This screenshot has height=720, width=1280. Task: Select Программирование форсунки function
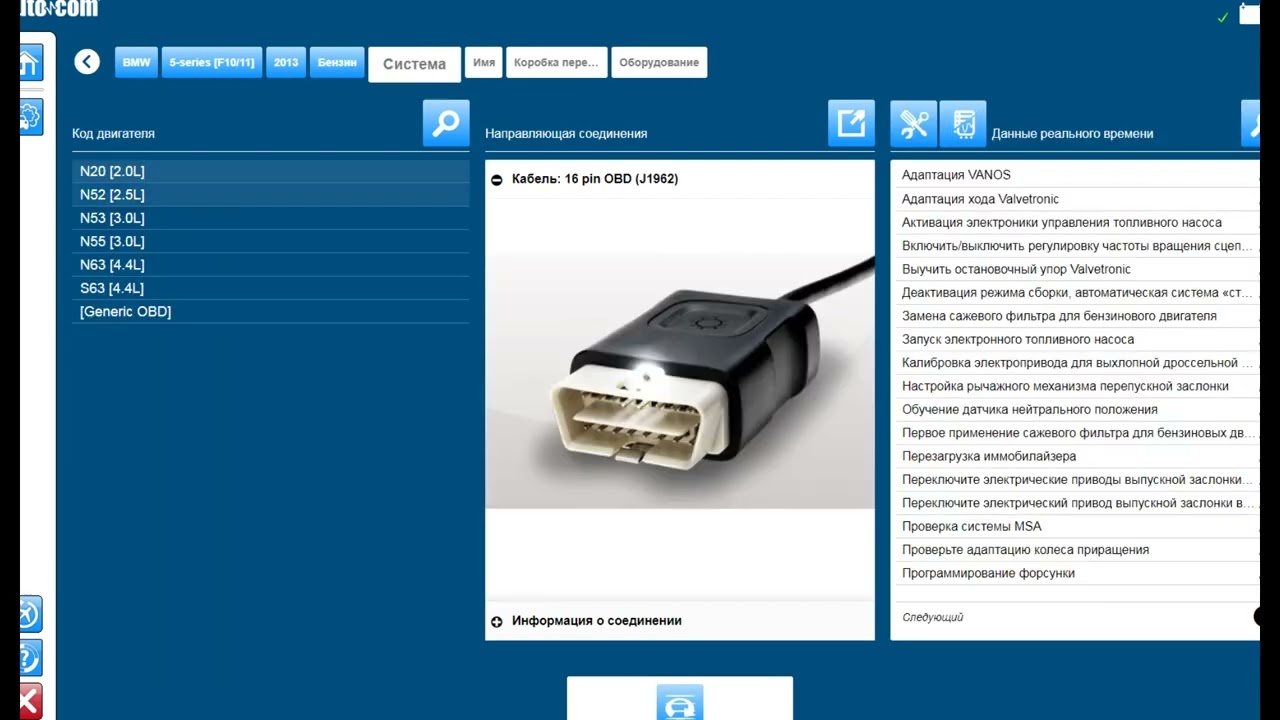click(1075, 573)
